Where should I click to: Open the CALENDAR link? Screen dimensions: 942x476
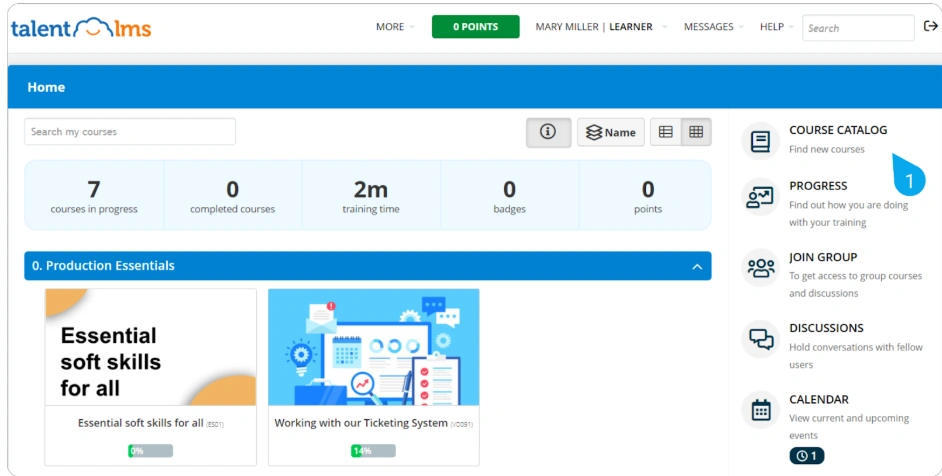point(818,399)
